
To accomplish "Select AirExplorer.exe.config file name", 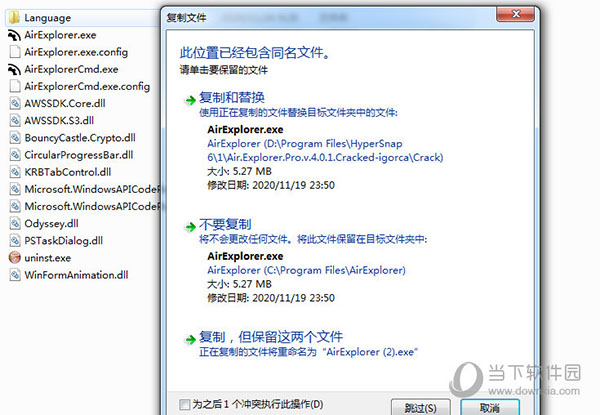I will pyautogui.click(x=76, y=52).
